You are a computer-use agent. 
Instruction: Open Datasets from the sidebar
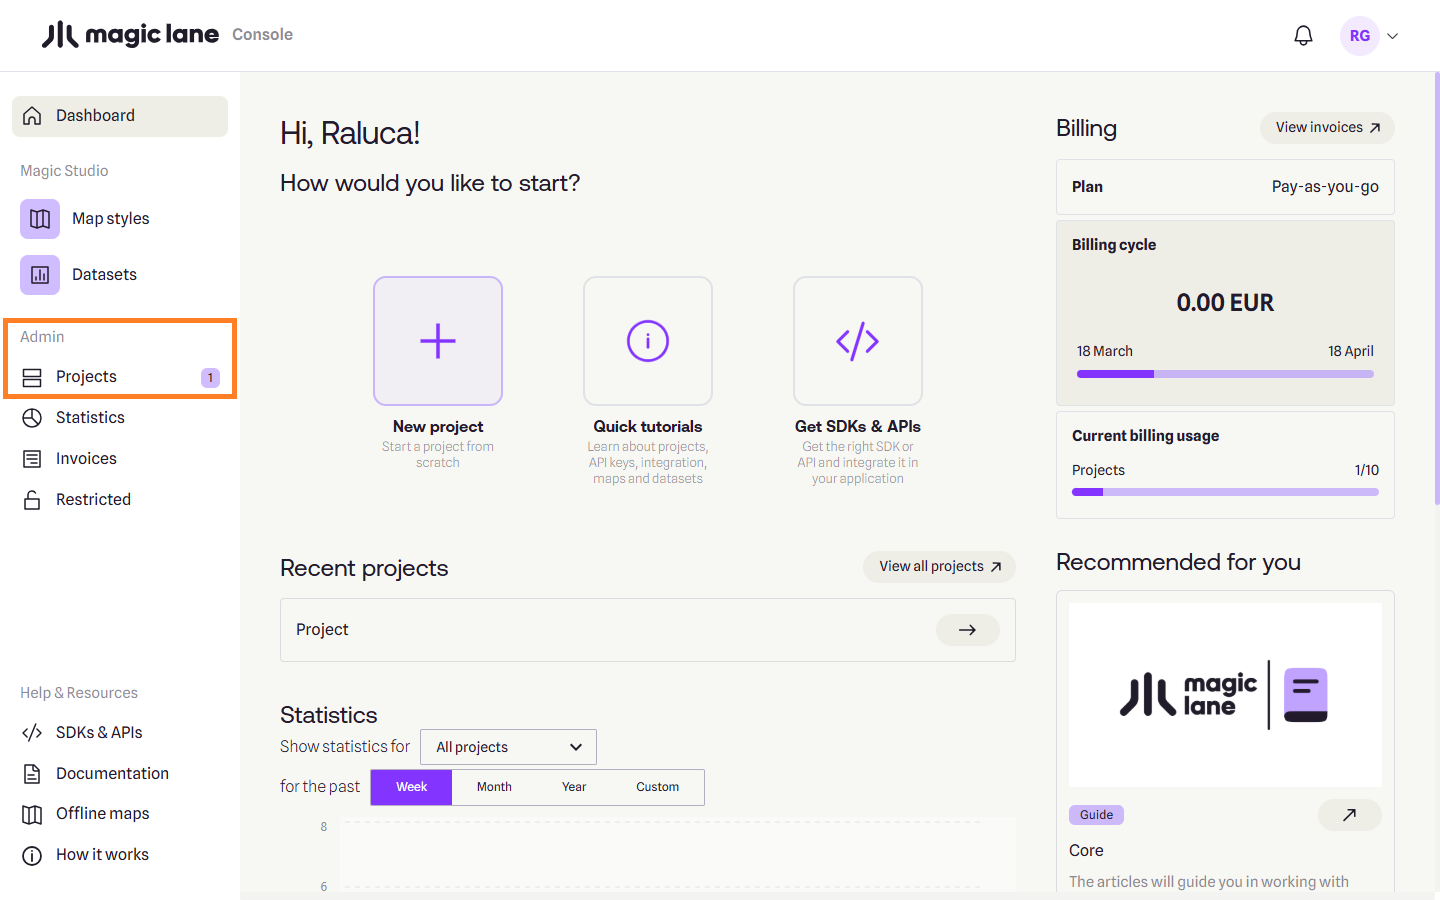104,275
